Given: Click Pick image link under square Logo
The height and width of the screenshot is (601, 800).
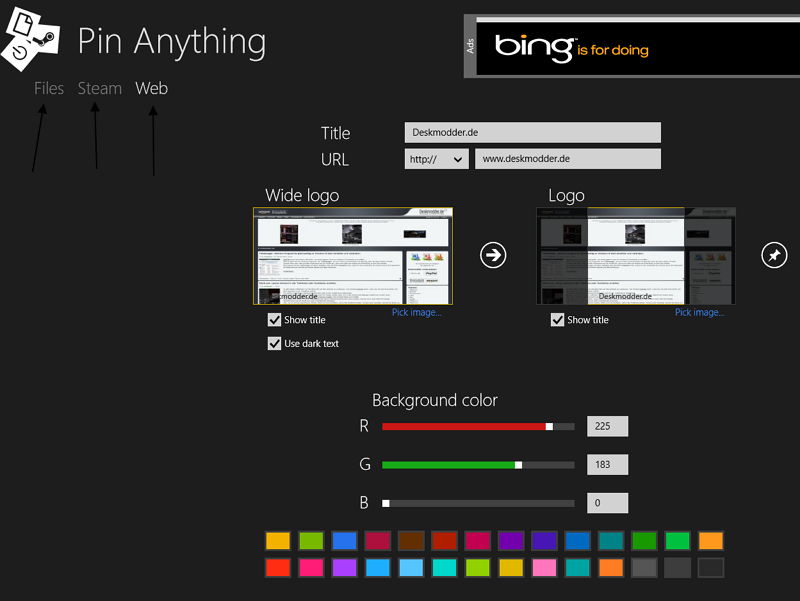Looking at the screenshot, I should [699, 312].
